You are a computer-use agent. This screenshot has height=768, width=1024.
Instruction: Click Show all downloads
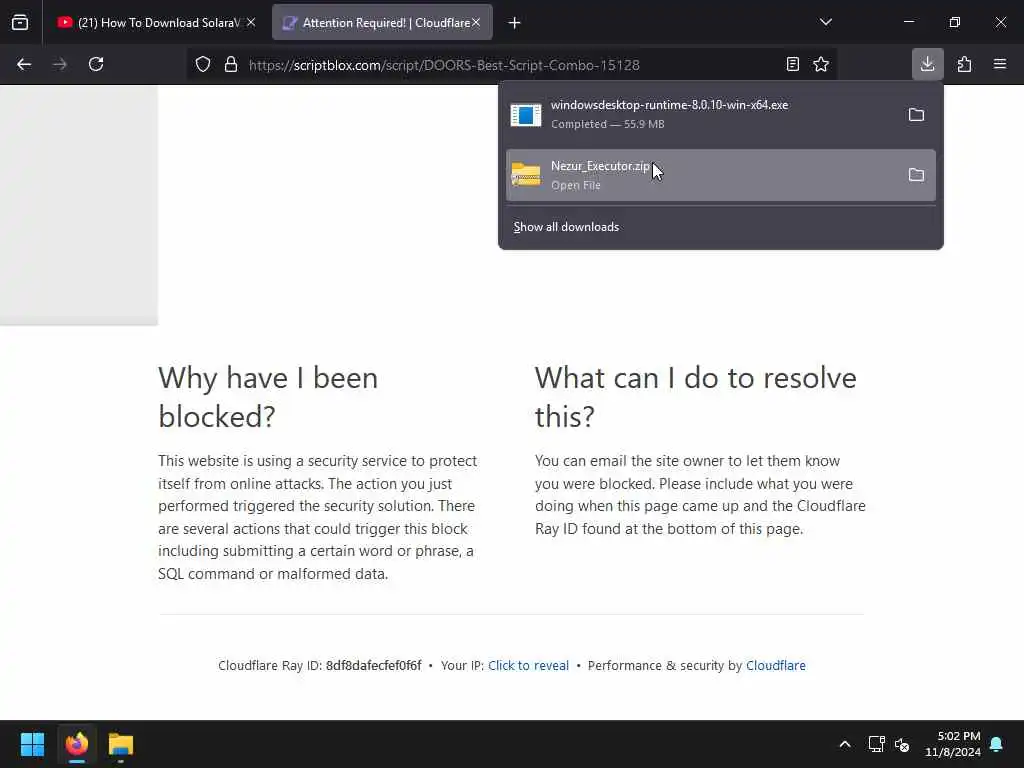(x=566, y=227)
